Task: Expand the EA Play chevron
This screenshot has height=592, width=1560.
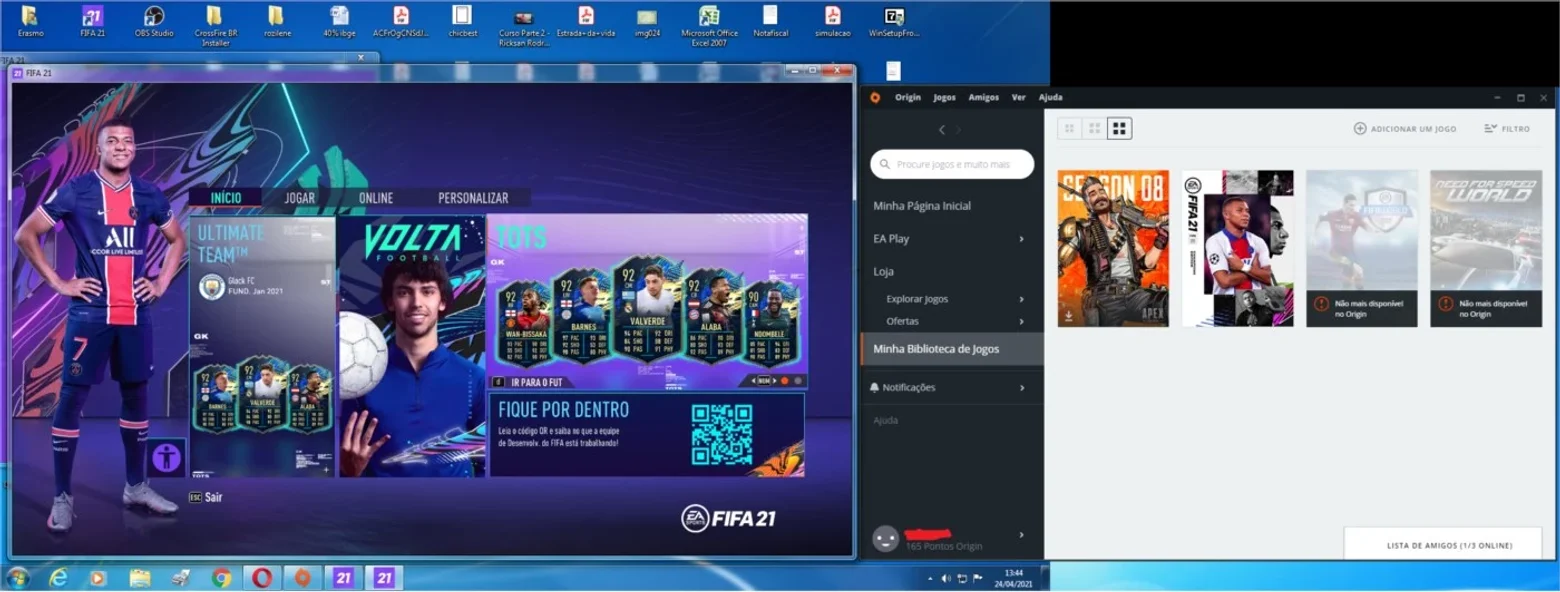Action: [1021, 239]
